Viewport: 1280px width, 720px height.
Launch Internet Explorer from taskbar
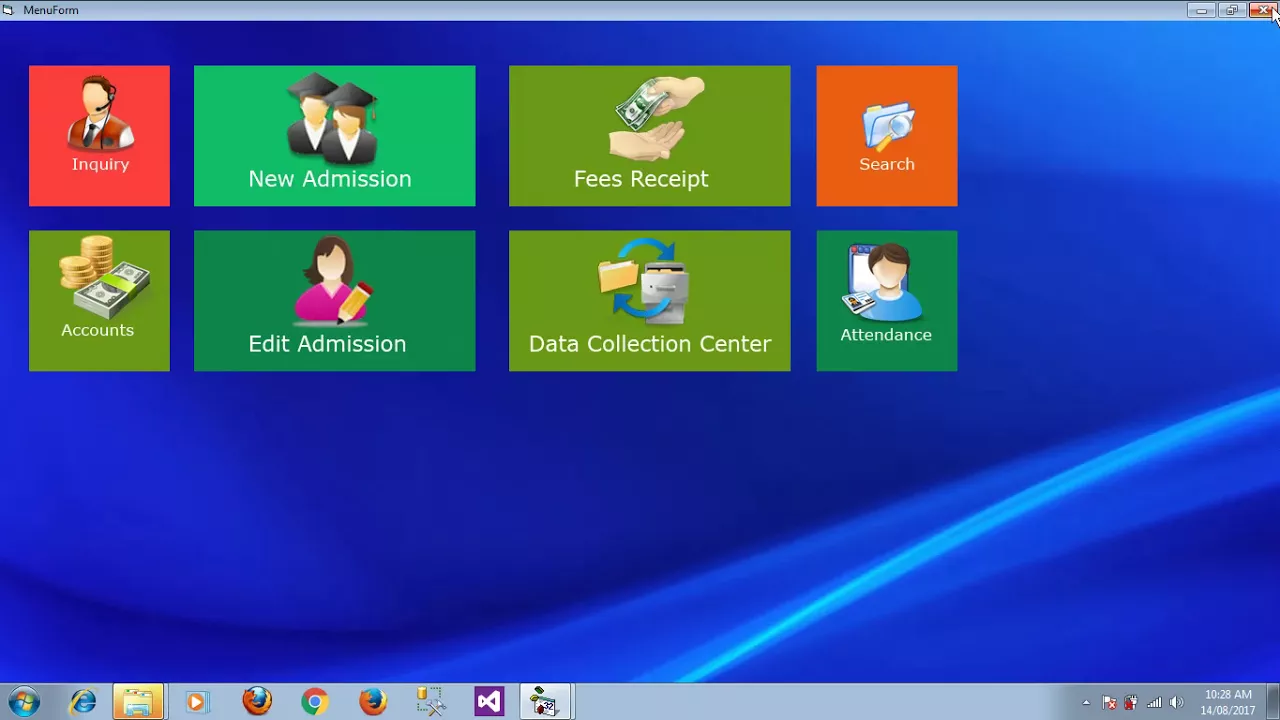pos(82,702)
